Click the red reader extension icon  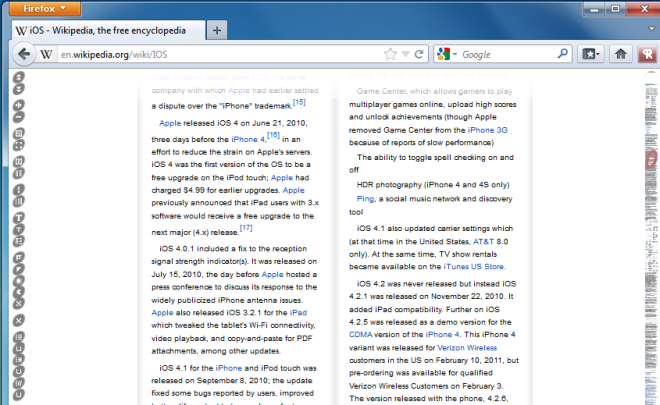[x=647, y=54]
